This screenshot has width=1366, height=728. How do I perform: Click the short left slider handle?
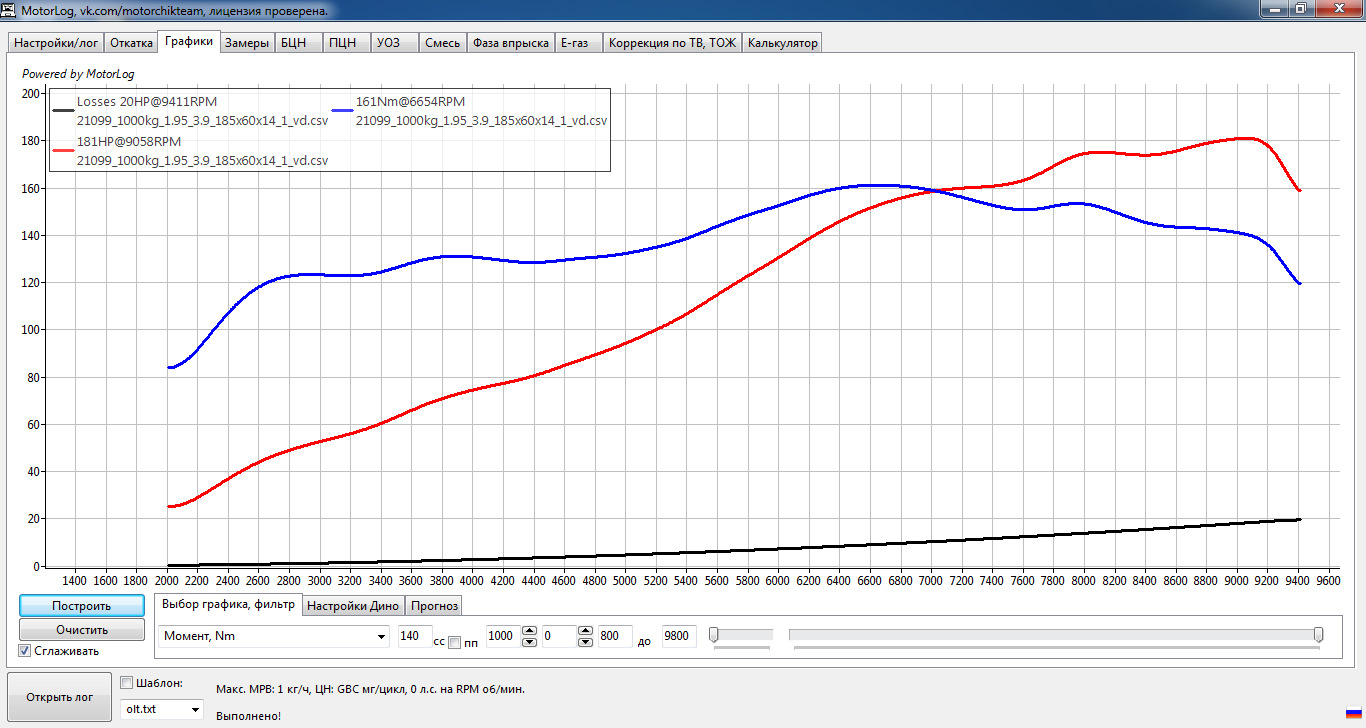[713, 635]
